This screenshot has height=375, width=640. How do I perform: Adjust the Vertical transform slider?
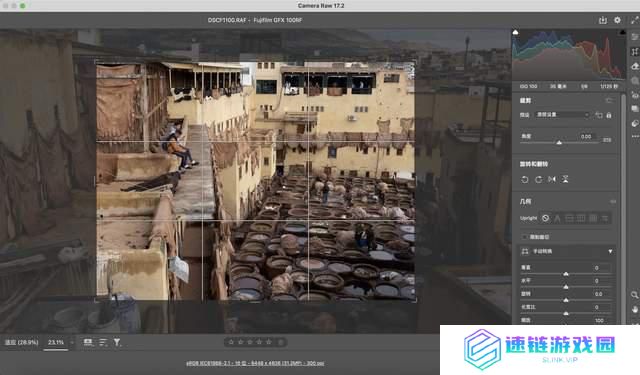566,274
